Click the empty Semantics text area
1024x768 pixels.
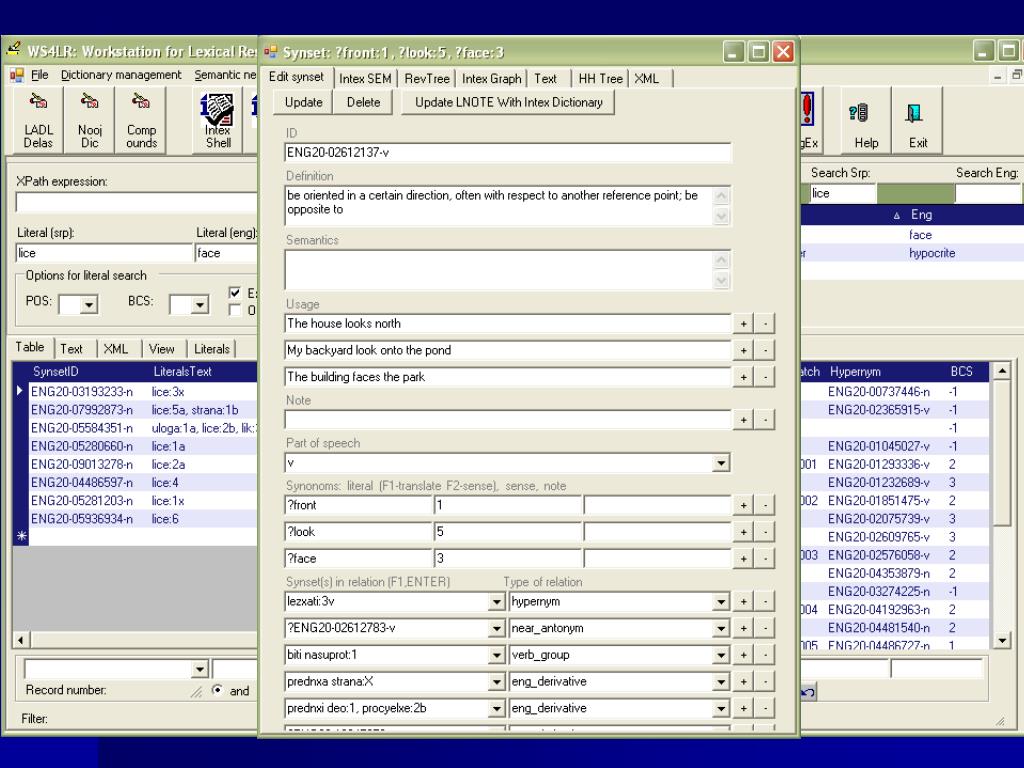coord(500,270)
